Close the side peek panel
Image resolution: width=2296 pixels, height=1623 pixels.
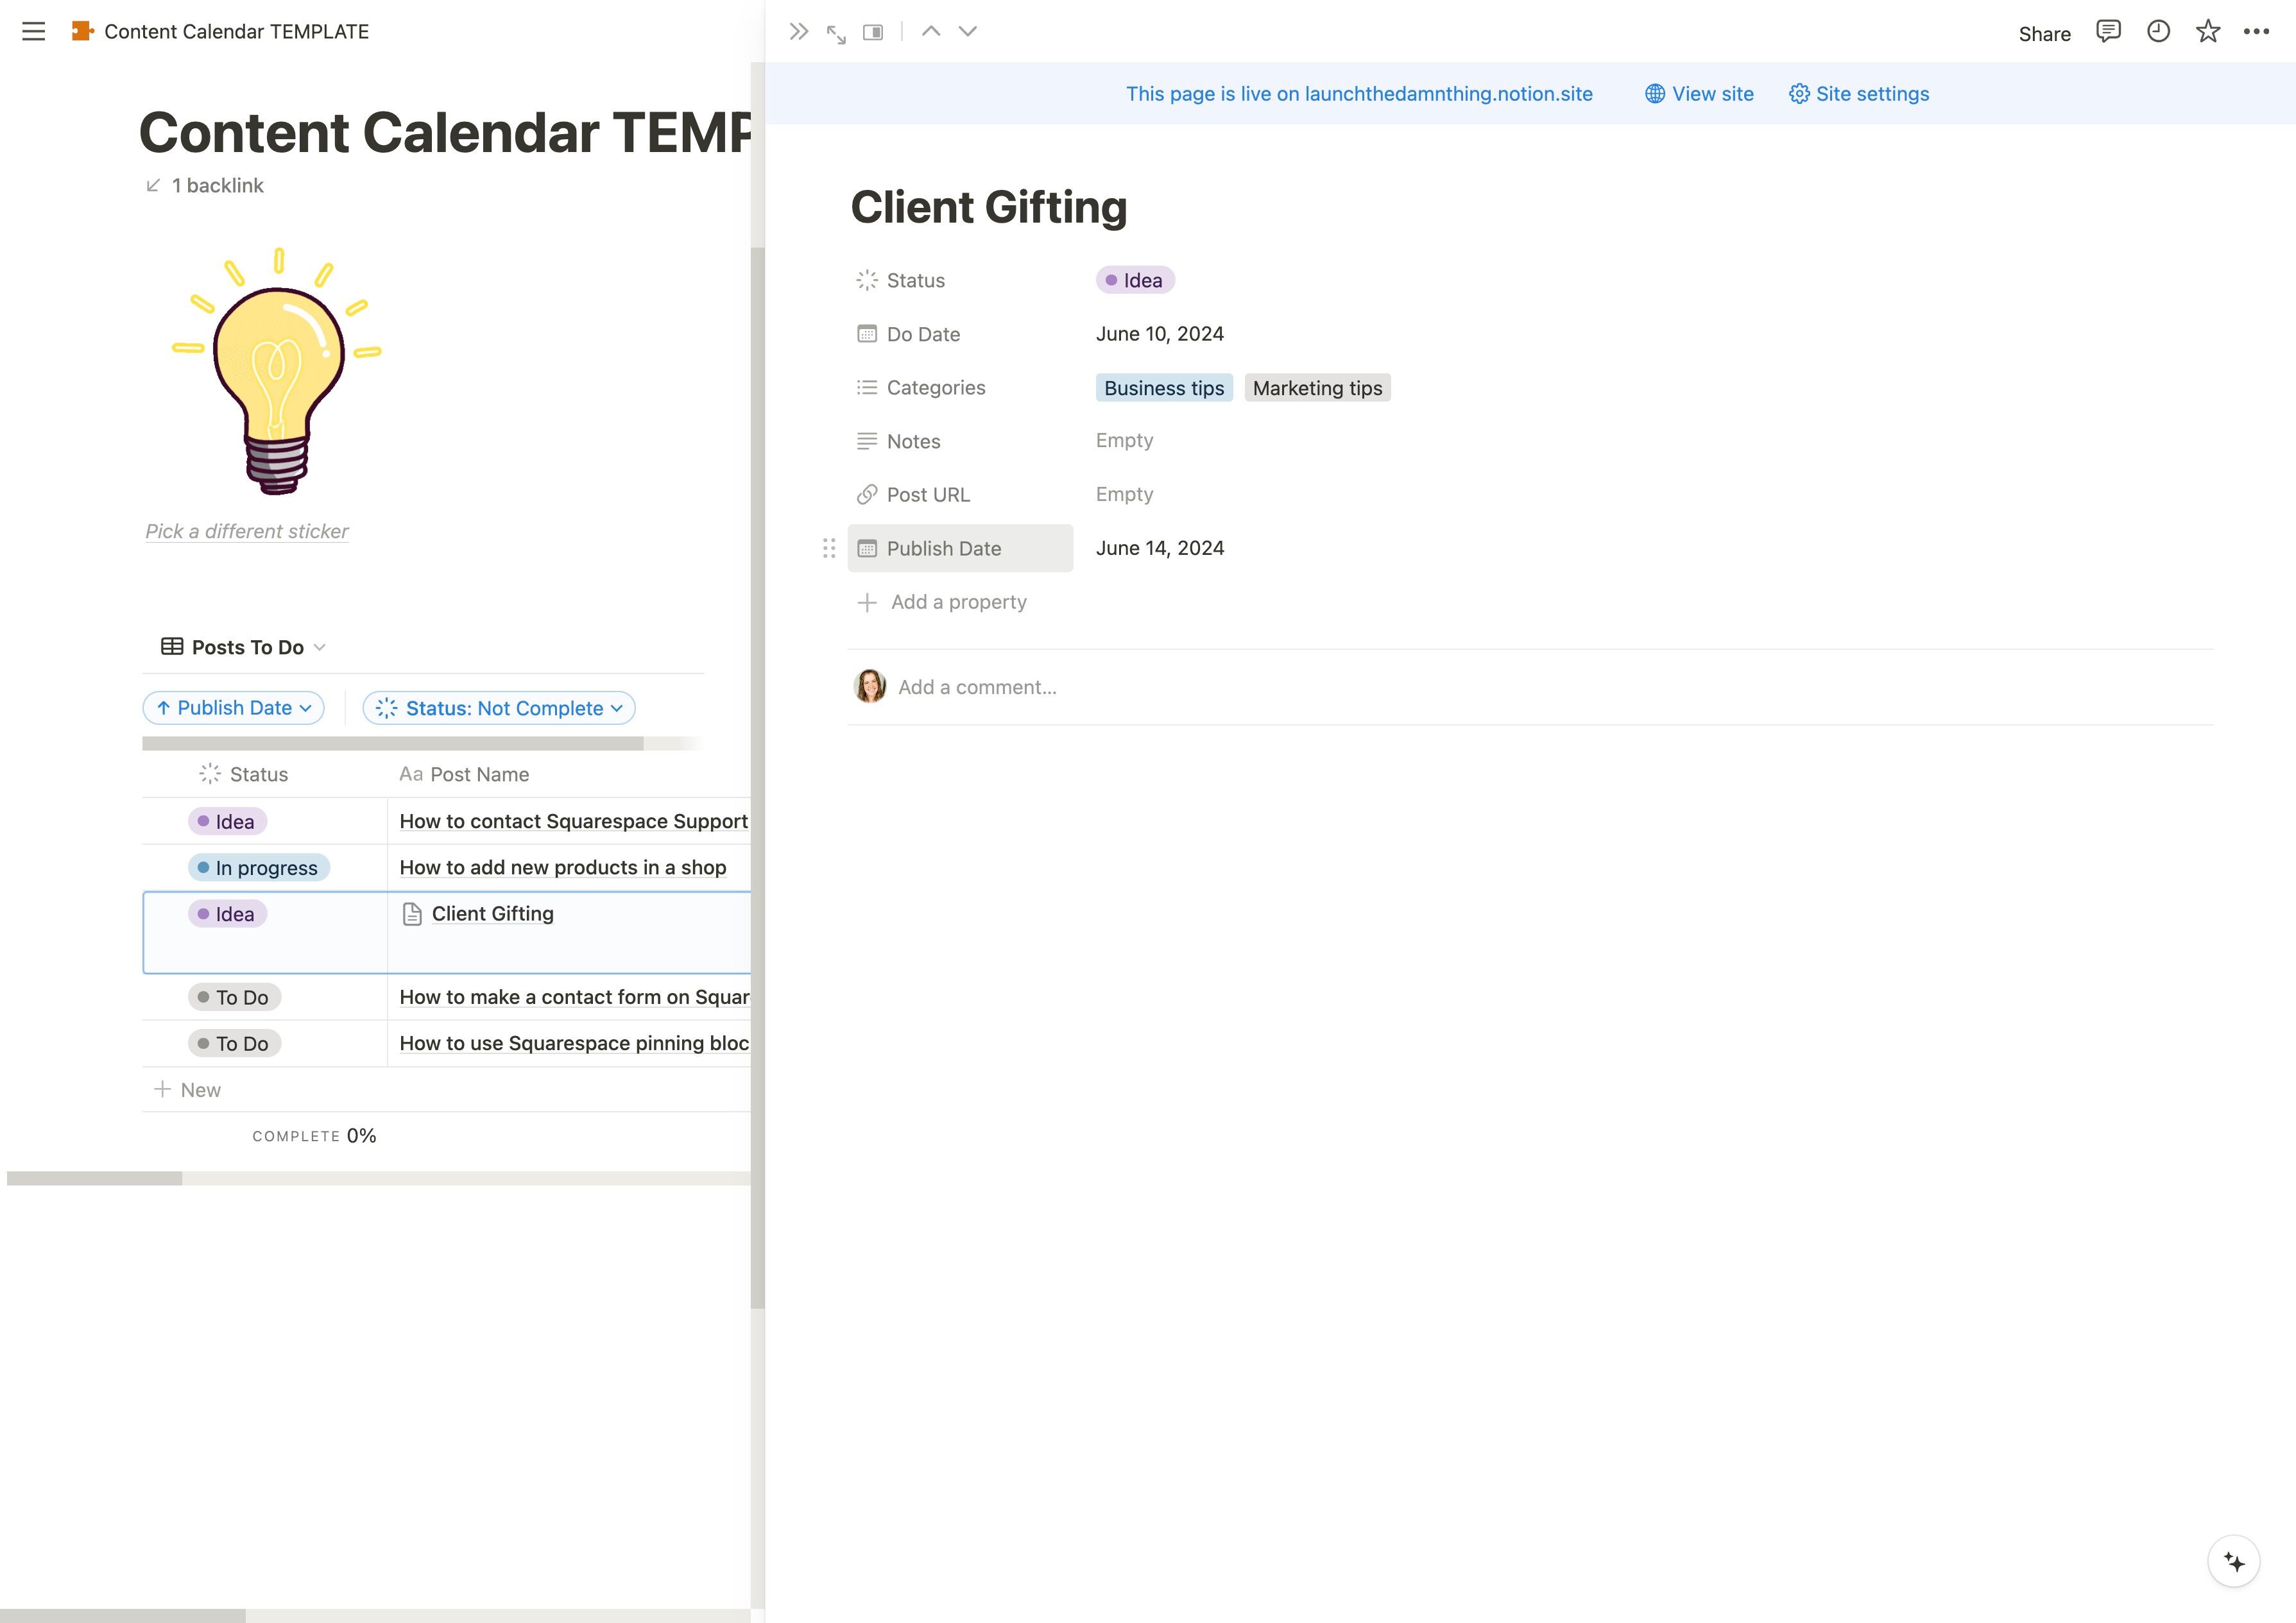coord(798,32)
